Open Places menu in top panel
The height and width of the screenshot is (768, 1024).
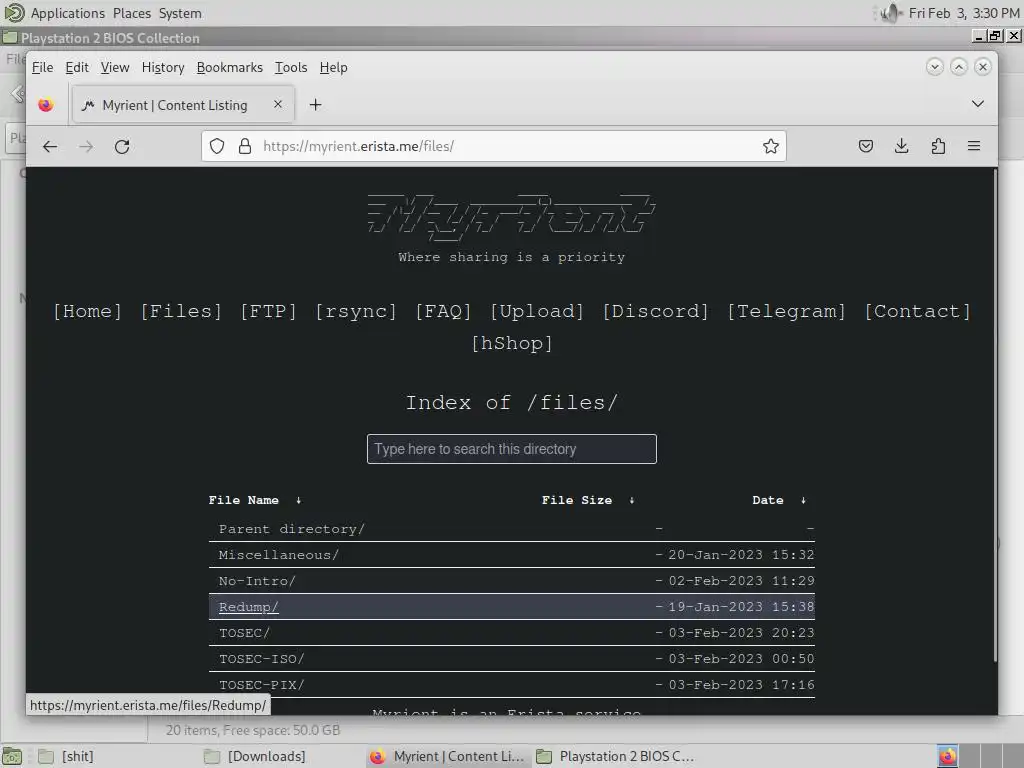pyautogui.click(x=132, y=13)
